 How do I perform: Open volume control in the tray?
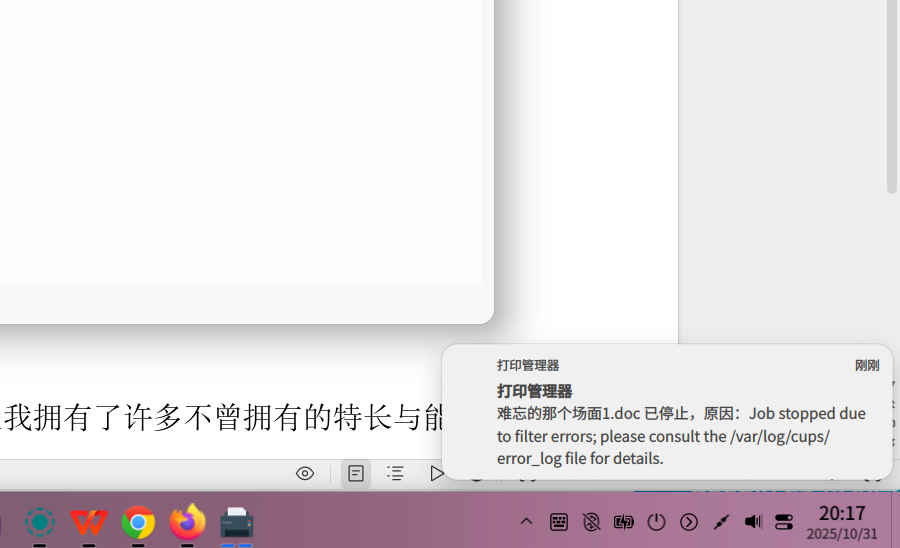point(753,522)
